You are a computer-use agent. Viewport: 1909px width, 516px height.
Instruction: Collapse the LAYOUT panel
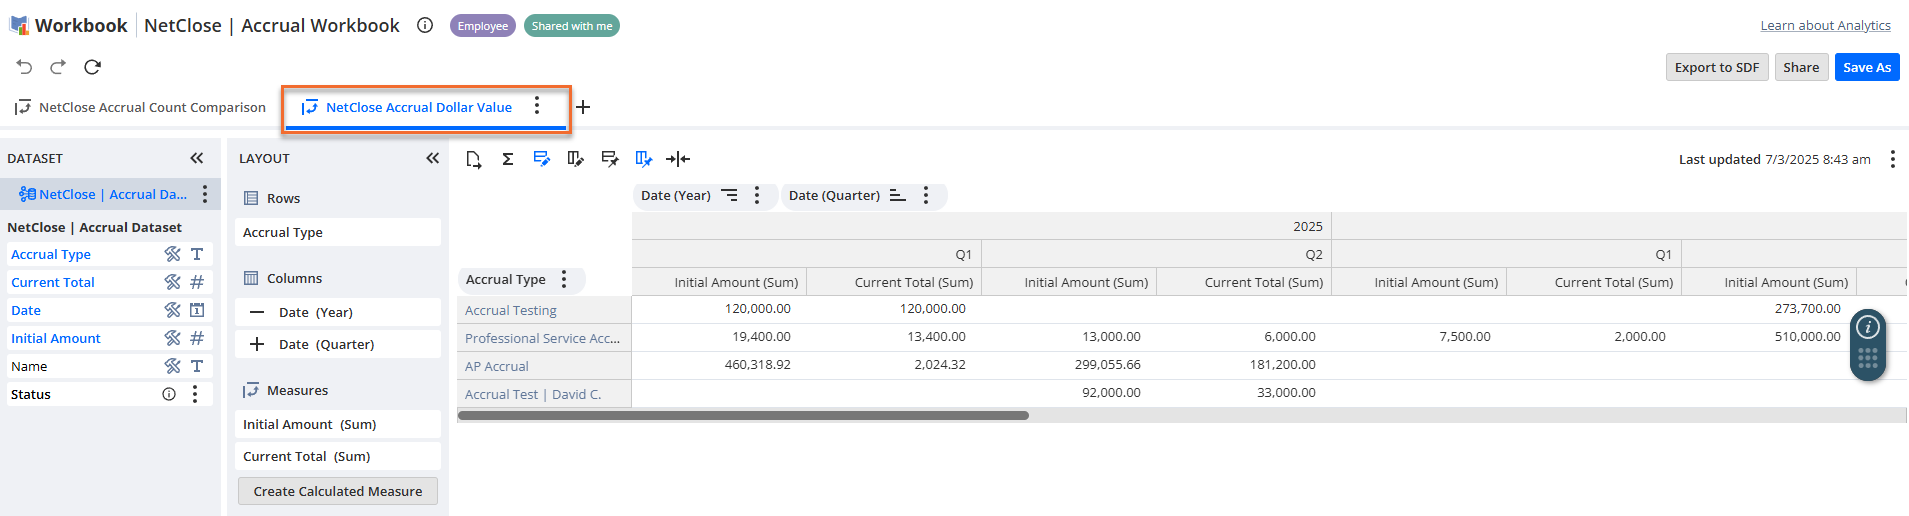click(433, 158)
